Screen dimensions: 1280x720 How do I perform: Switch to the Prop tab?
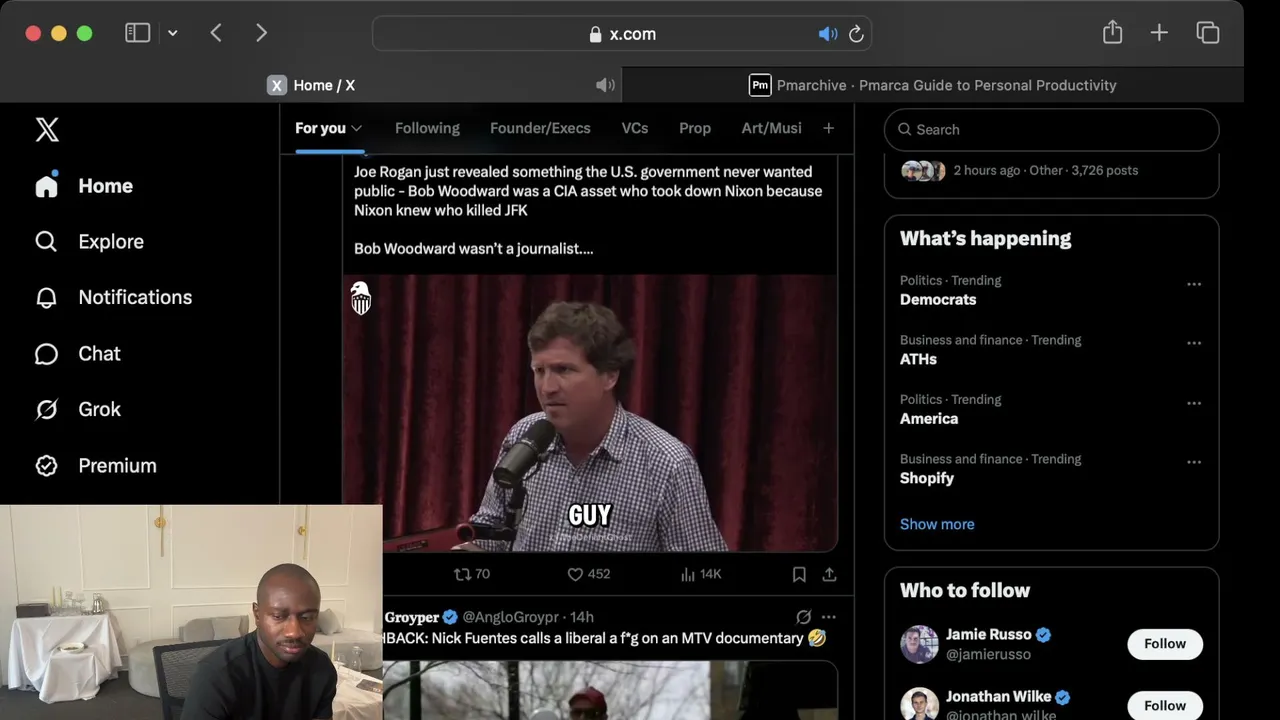click(x=695, y=128)
